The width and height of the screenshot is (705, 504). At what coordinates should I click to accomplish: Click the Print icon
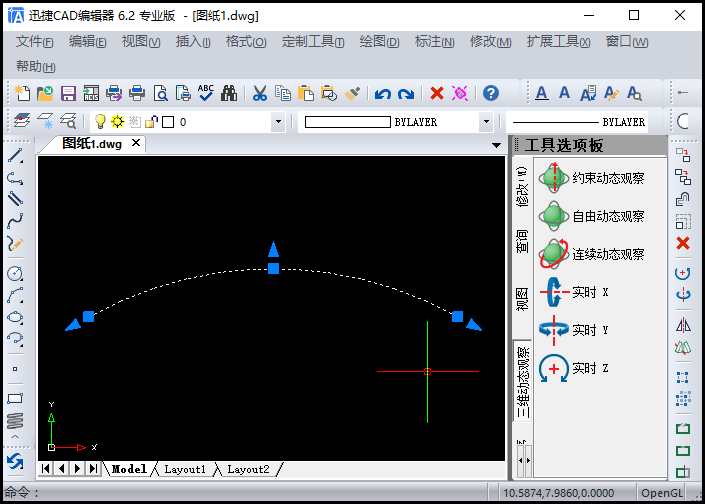[x=137, y=94]
